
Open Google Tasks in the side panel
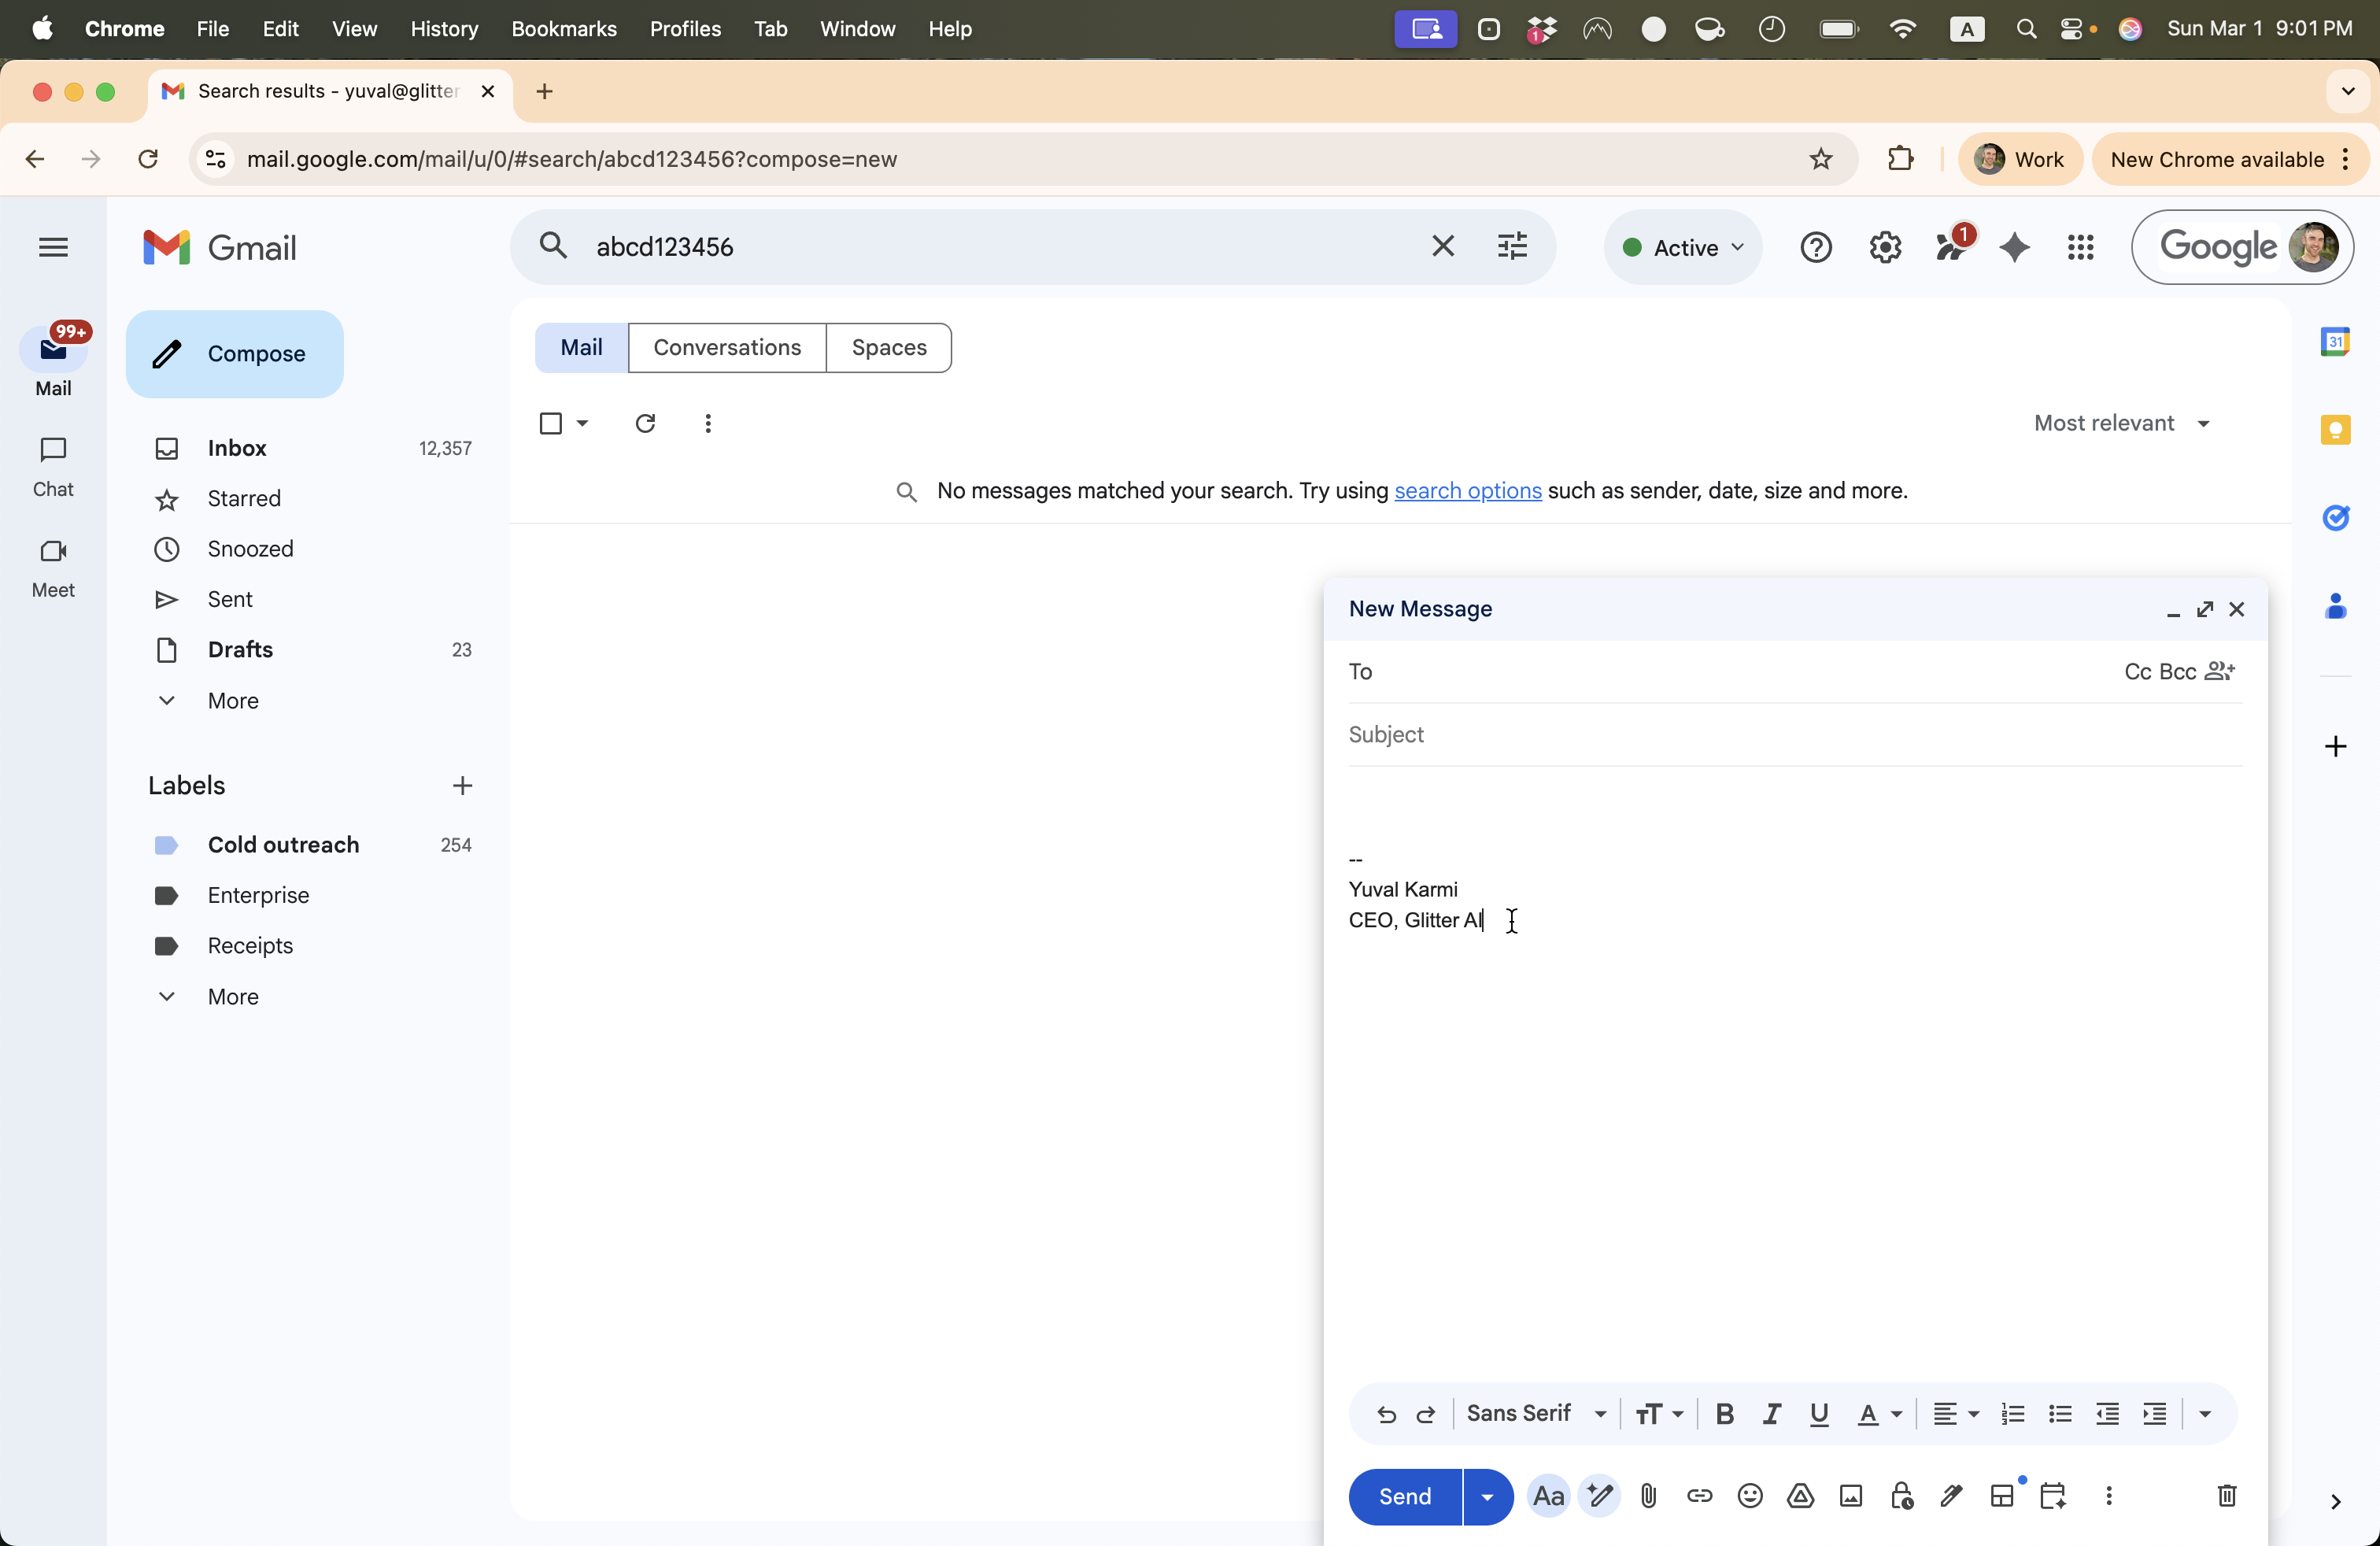pyautogui.click(x=2337, y=517)
